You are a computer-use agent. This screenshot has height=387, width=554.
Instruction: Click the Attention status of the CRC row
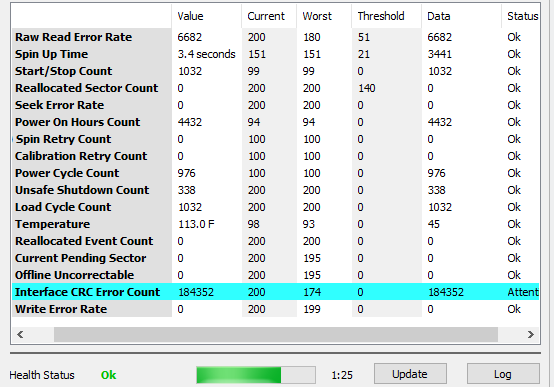click(523, 292)
